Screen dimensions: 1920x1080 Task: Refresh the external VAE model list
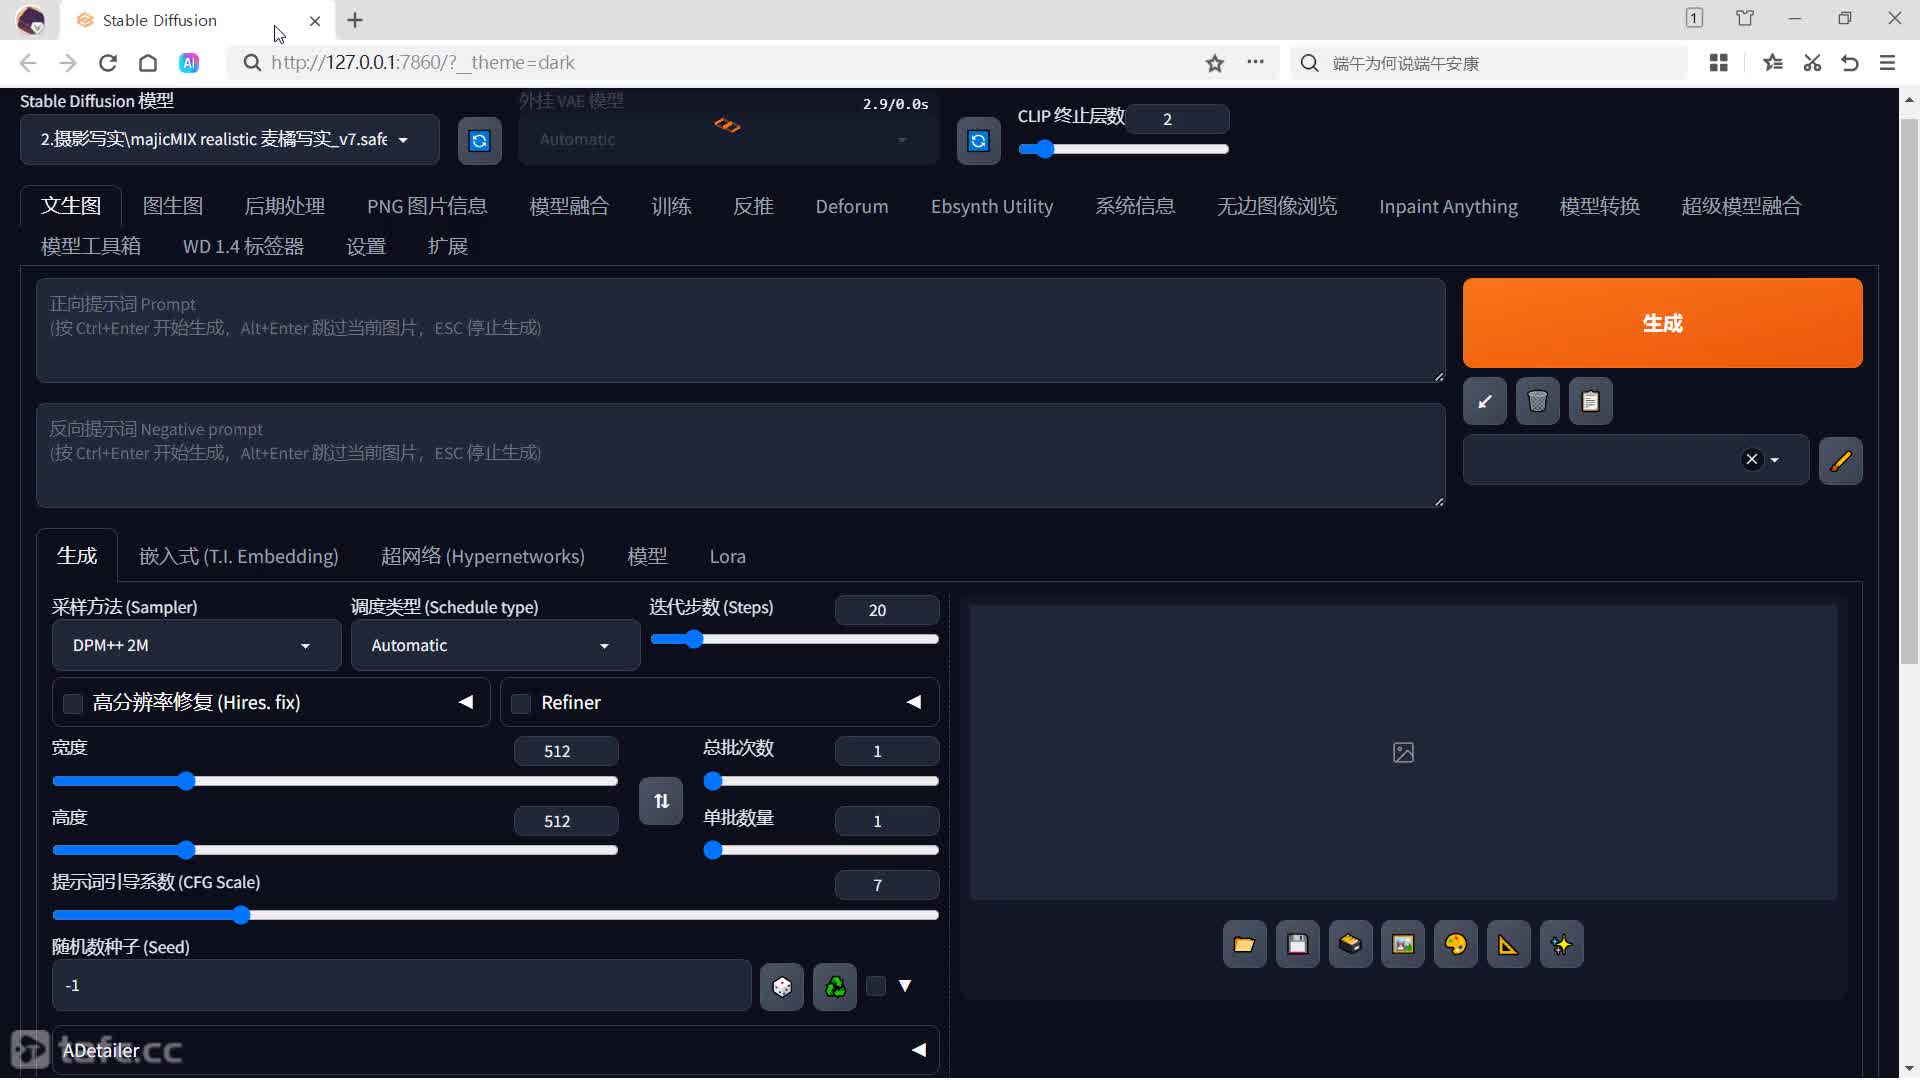click(978, 141)
